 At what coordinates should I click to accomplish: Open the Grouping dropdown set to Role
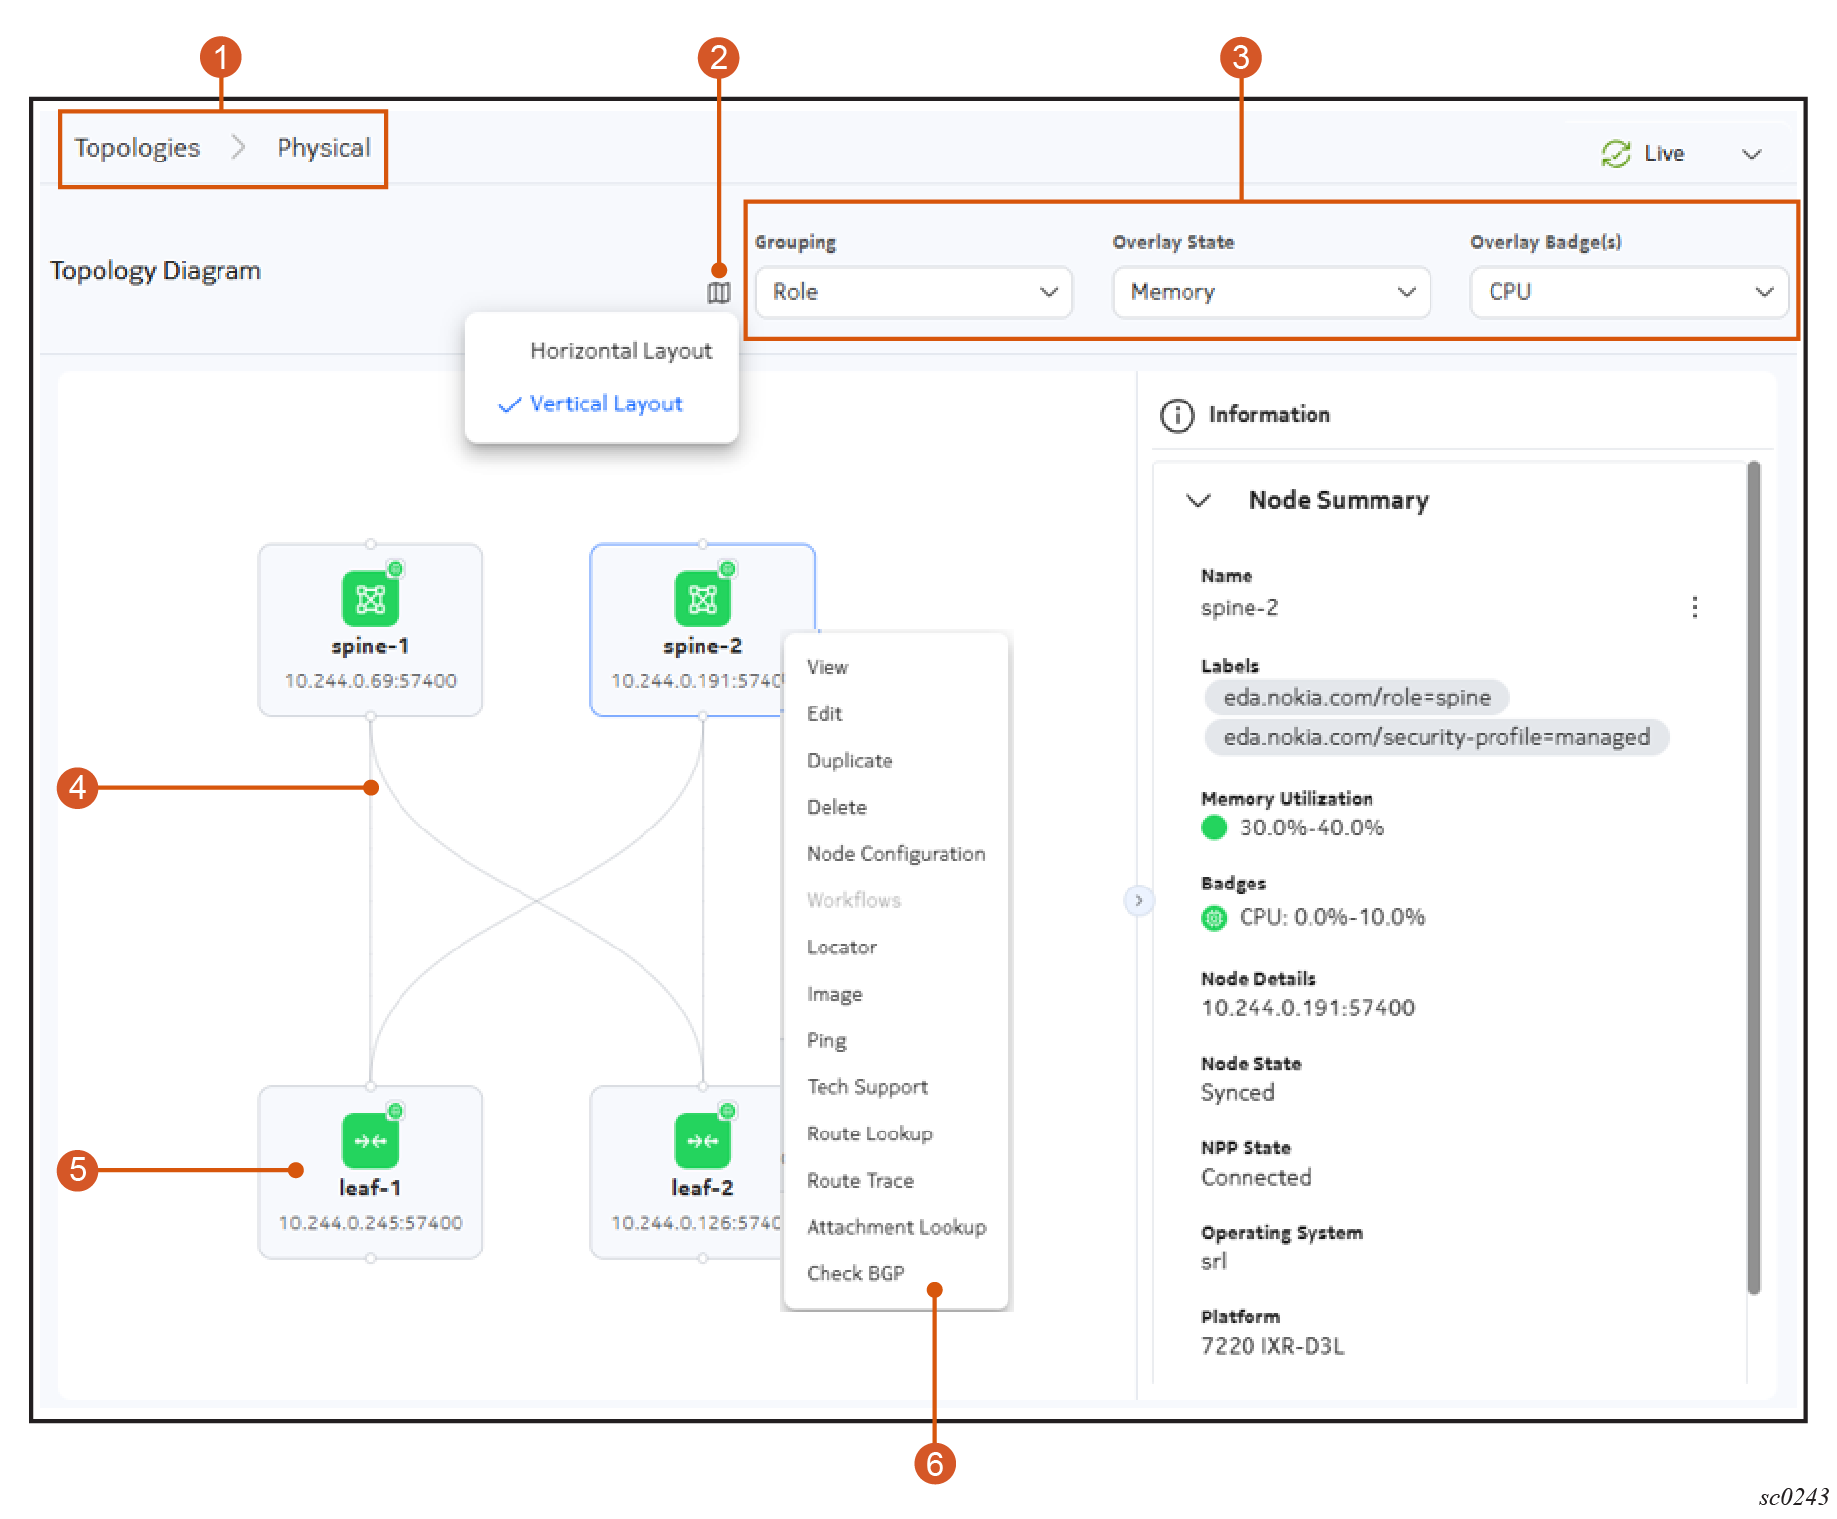(x=913, y=292)
